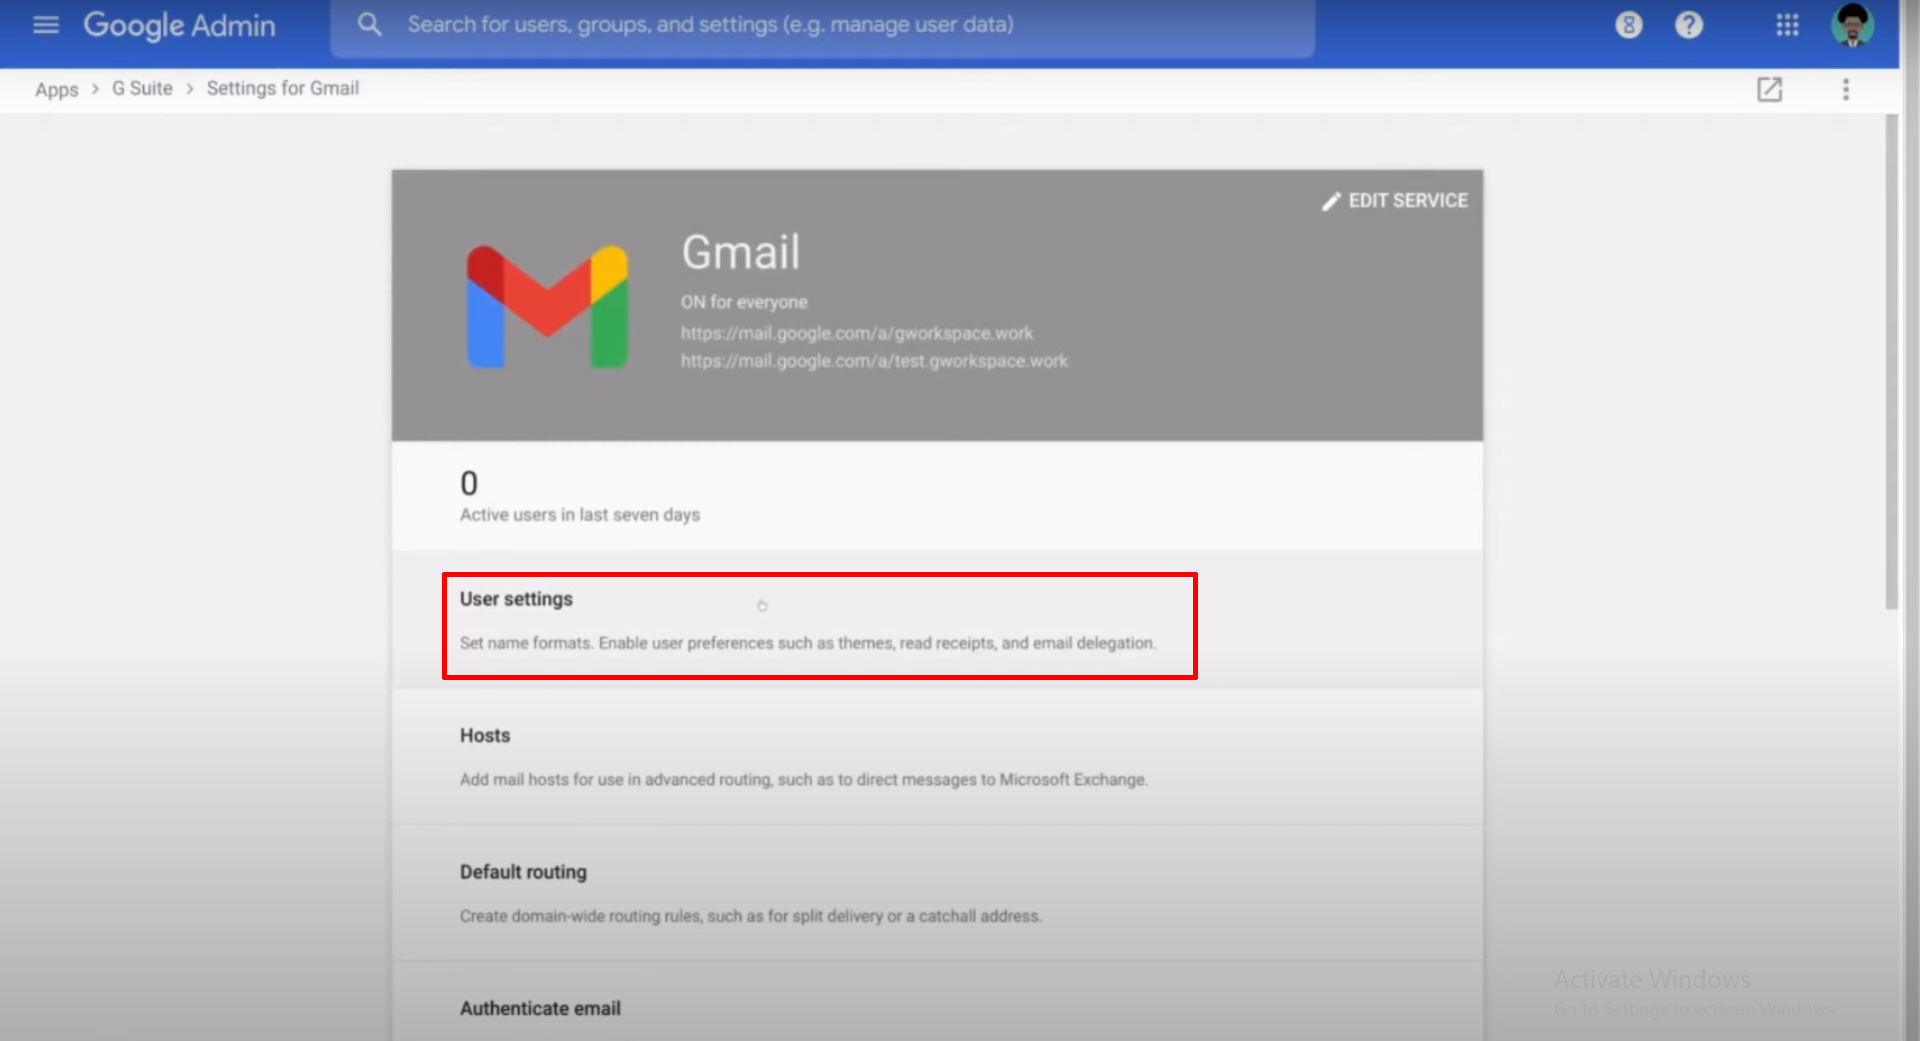Click the Help question mark icon
Viewport: 1920px width, 1041px height.
[x=1689, y=25]
